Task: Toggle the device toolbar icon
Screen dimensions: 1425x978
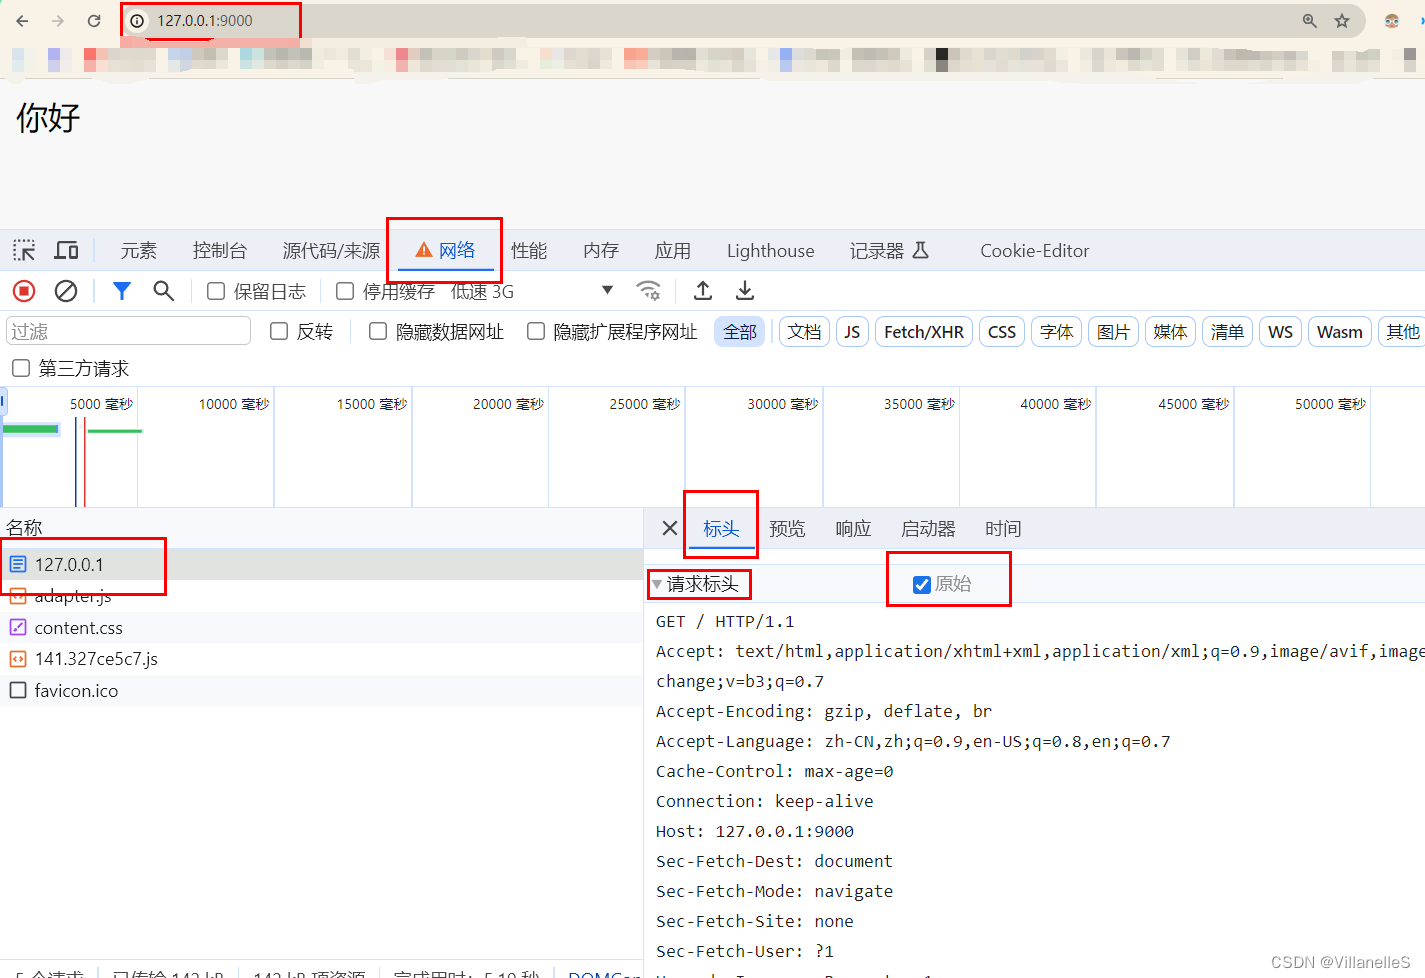Action: tap(67, 250)
